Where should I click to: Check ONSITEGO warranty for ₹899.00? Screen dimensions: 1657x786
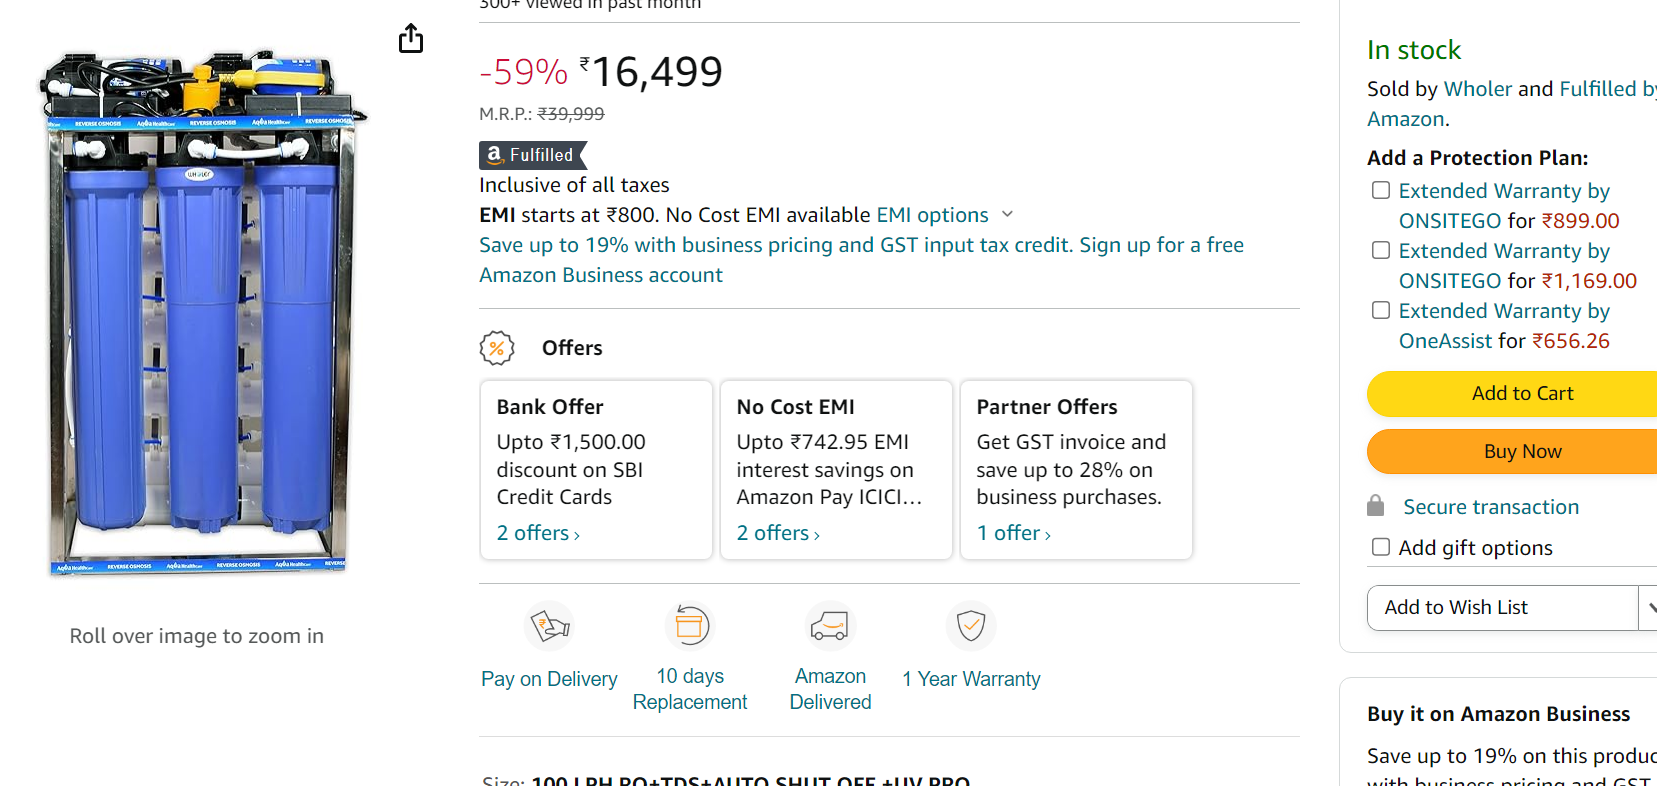(x=1381, y=190)
